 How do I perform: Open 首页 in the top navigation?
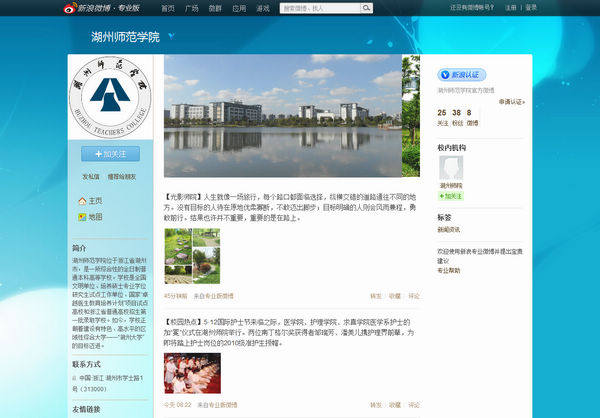[167, 7]
